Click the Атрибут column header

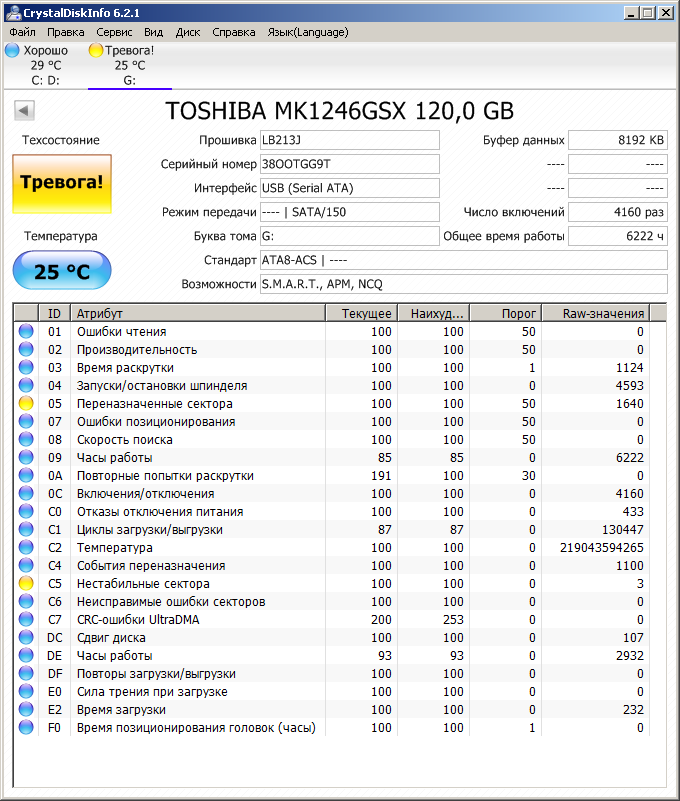tap(198, 313)
